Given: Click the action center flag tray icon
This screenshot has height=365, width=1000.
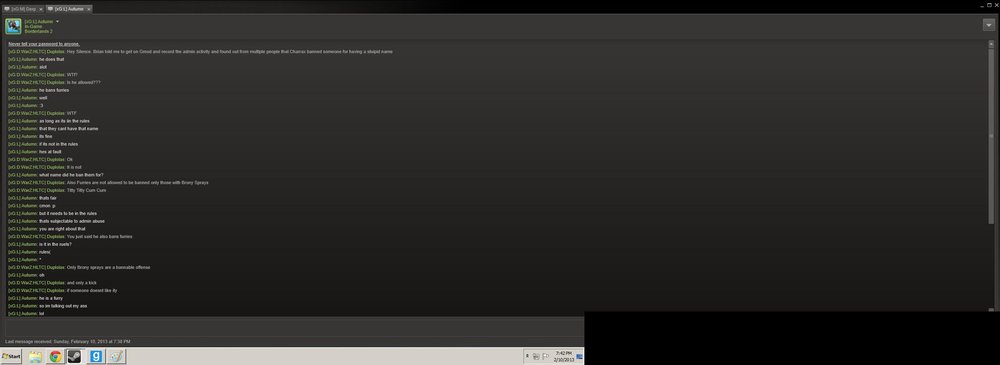Looking at the screenshot, I should pos(546,357).
